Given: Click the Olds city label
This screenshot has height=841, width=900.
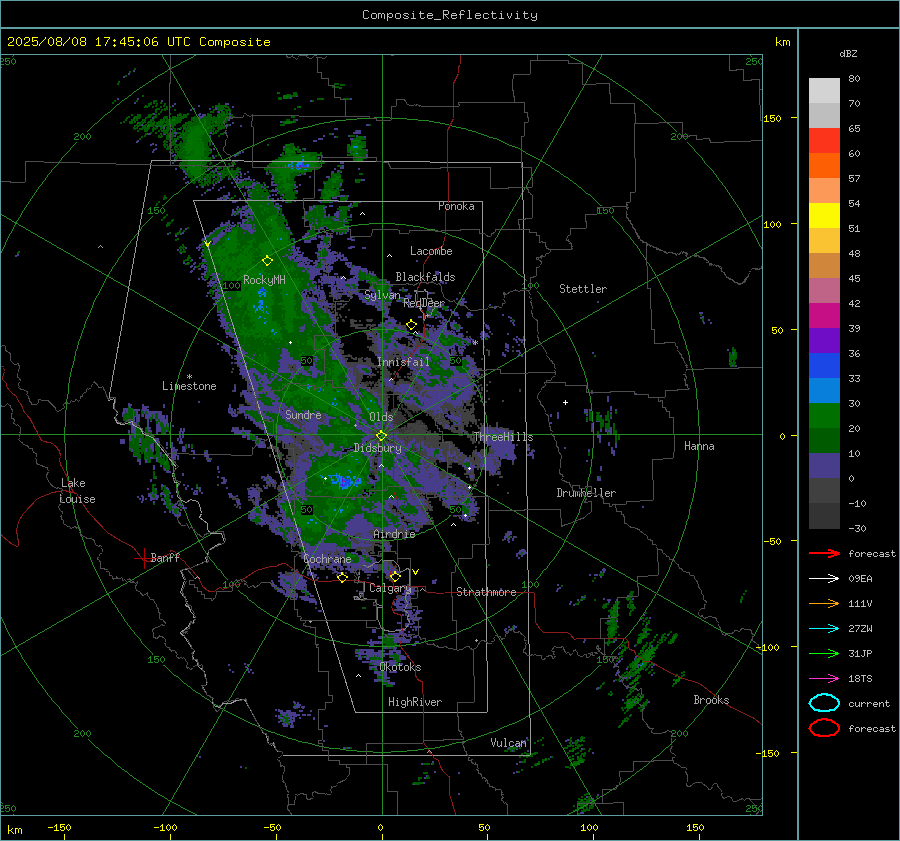Looking at the screenshot, I should (x=381, y=417).
